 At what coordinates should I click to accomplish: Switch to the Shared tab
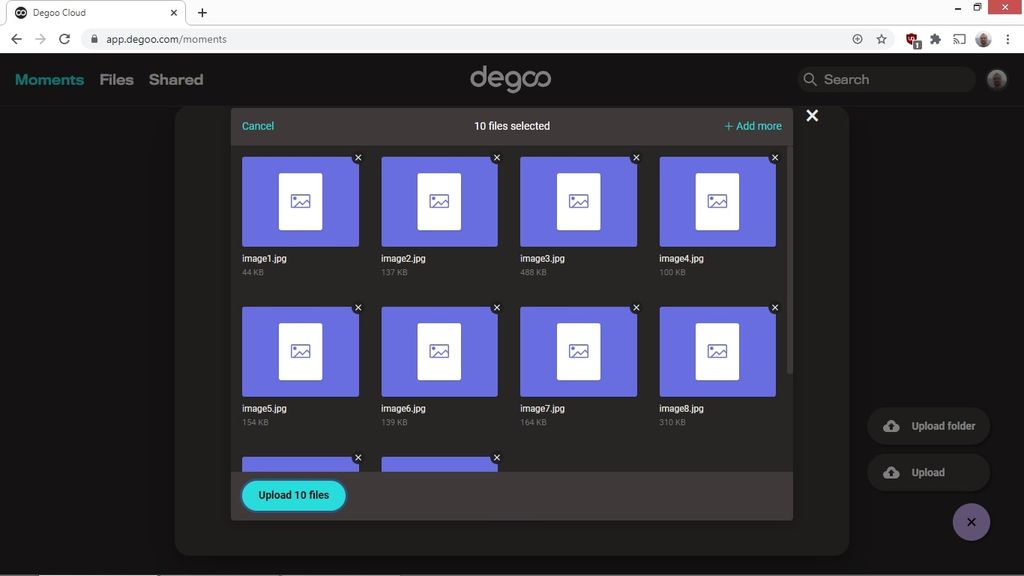coord(176,79)
